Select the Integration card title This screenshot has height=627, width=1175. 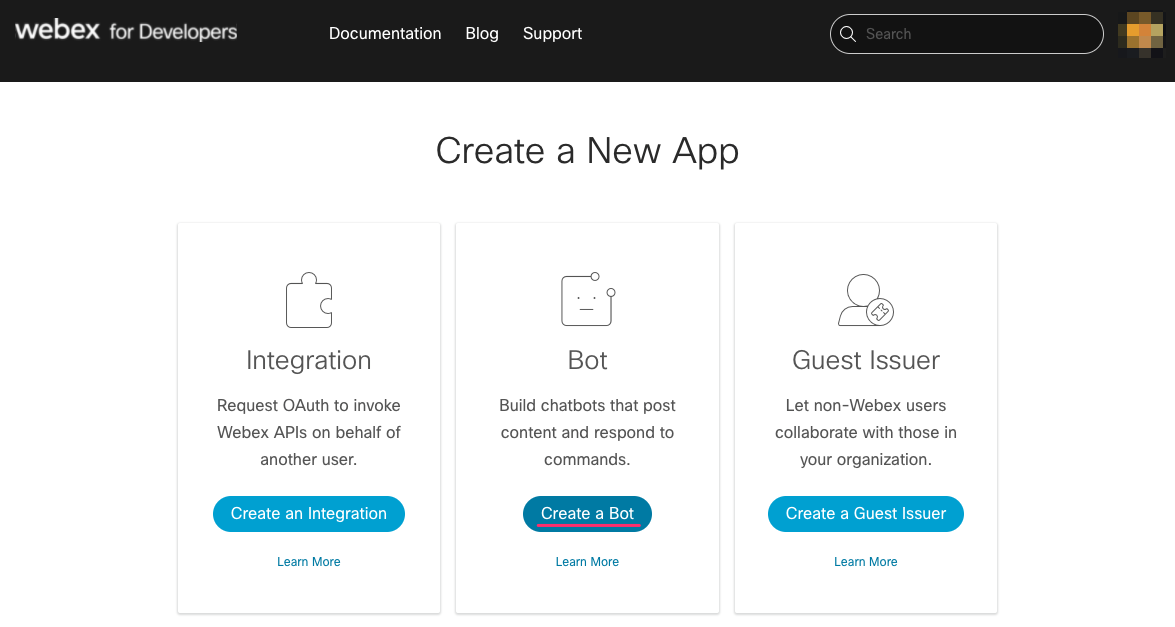[309, 360]
